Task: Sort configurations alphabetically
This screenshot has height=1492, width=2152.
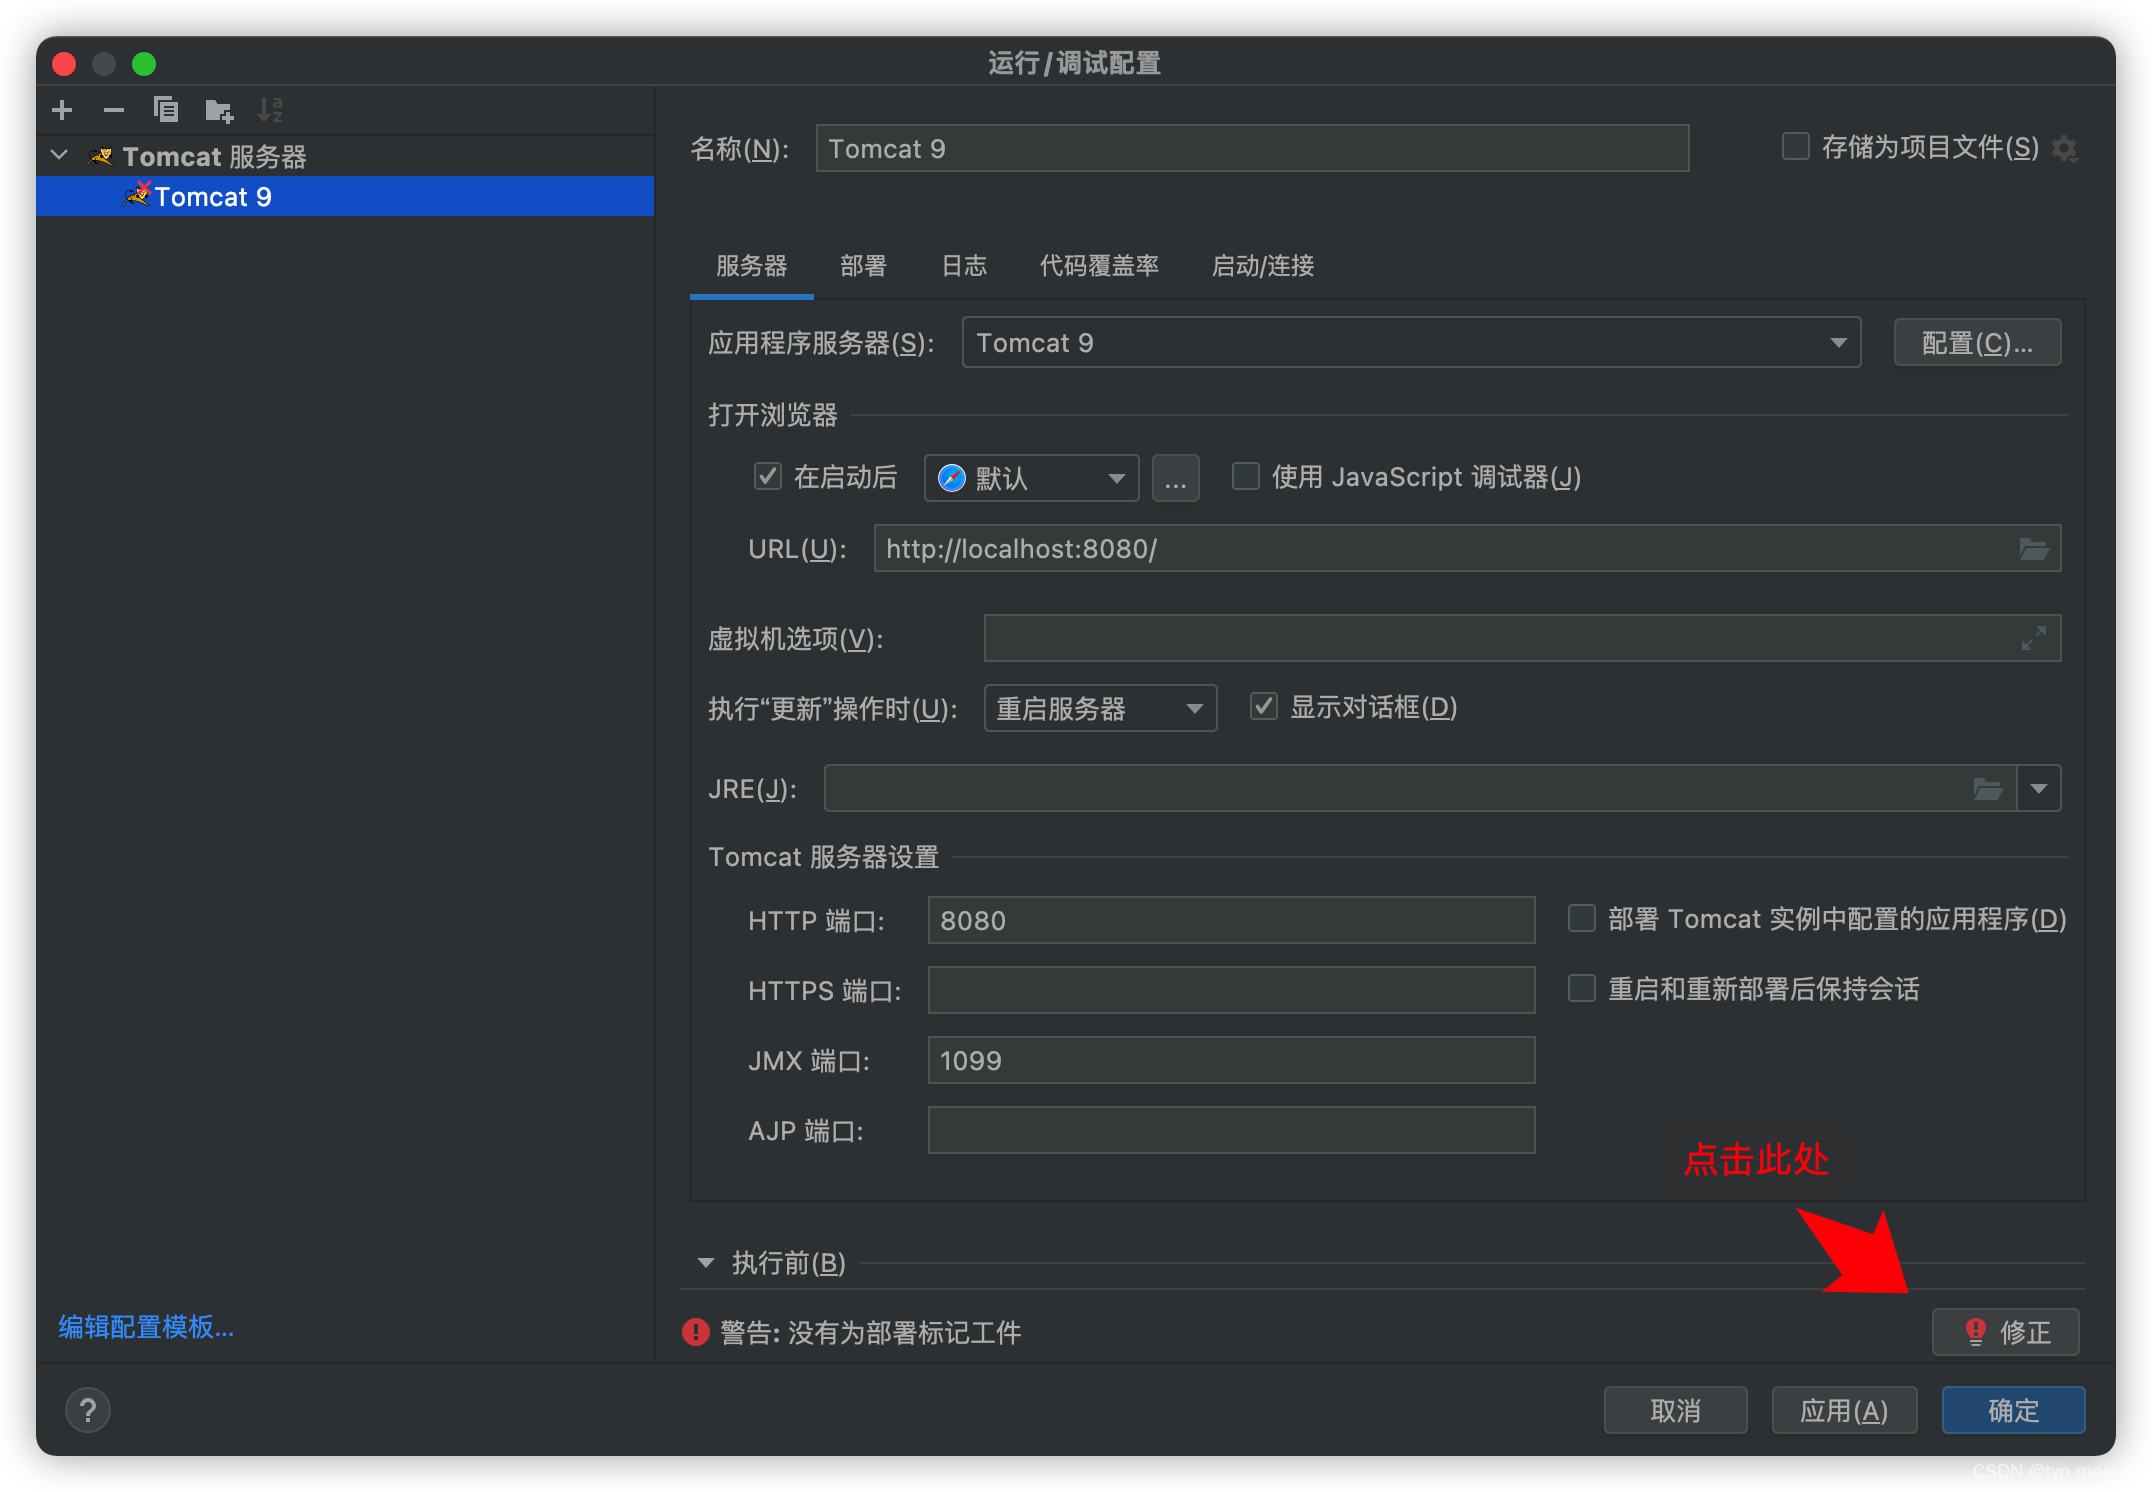Action: coord(270,110)
